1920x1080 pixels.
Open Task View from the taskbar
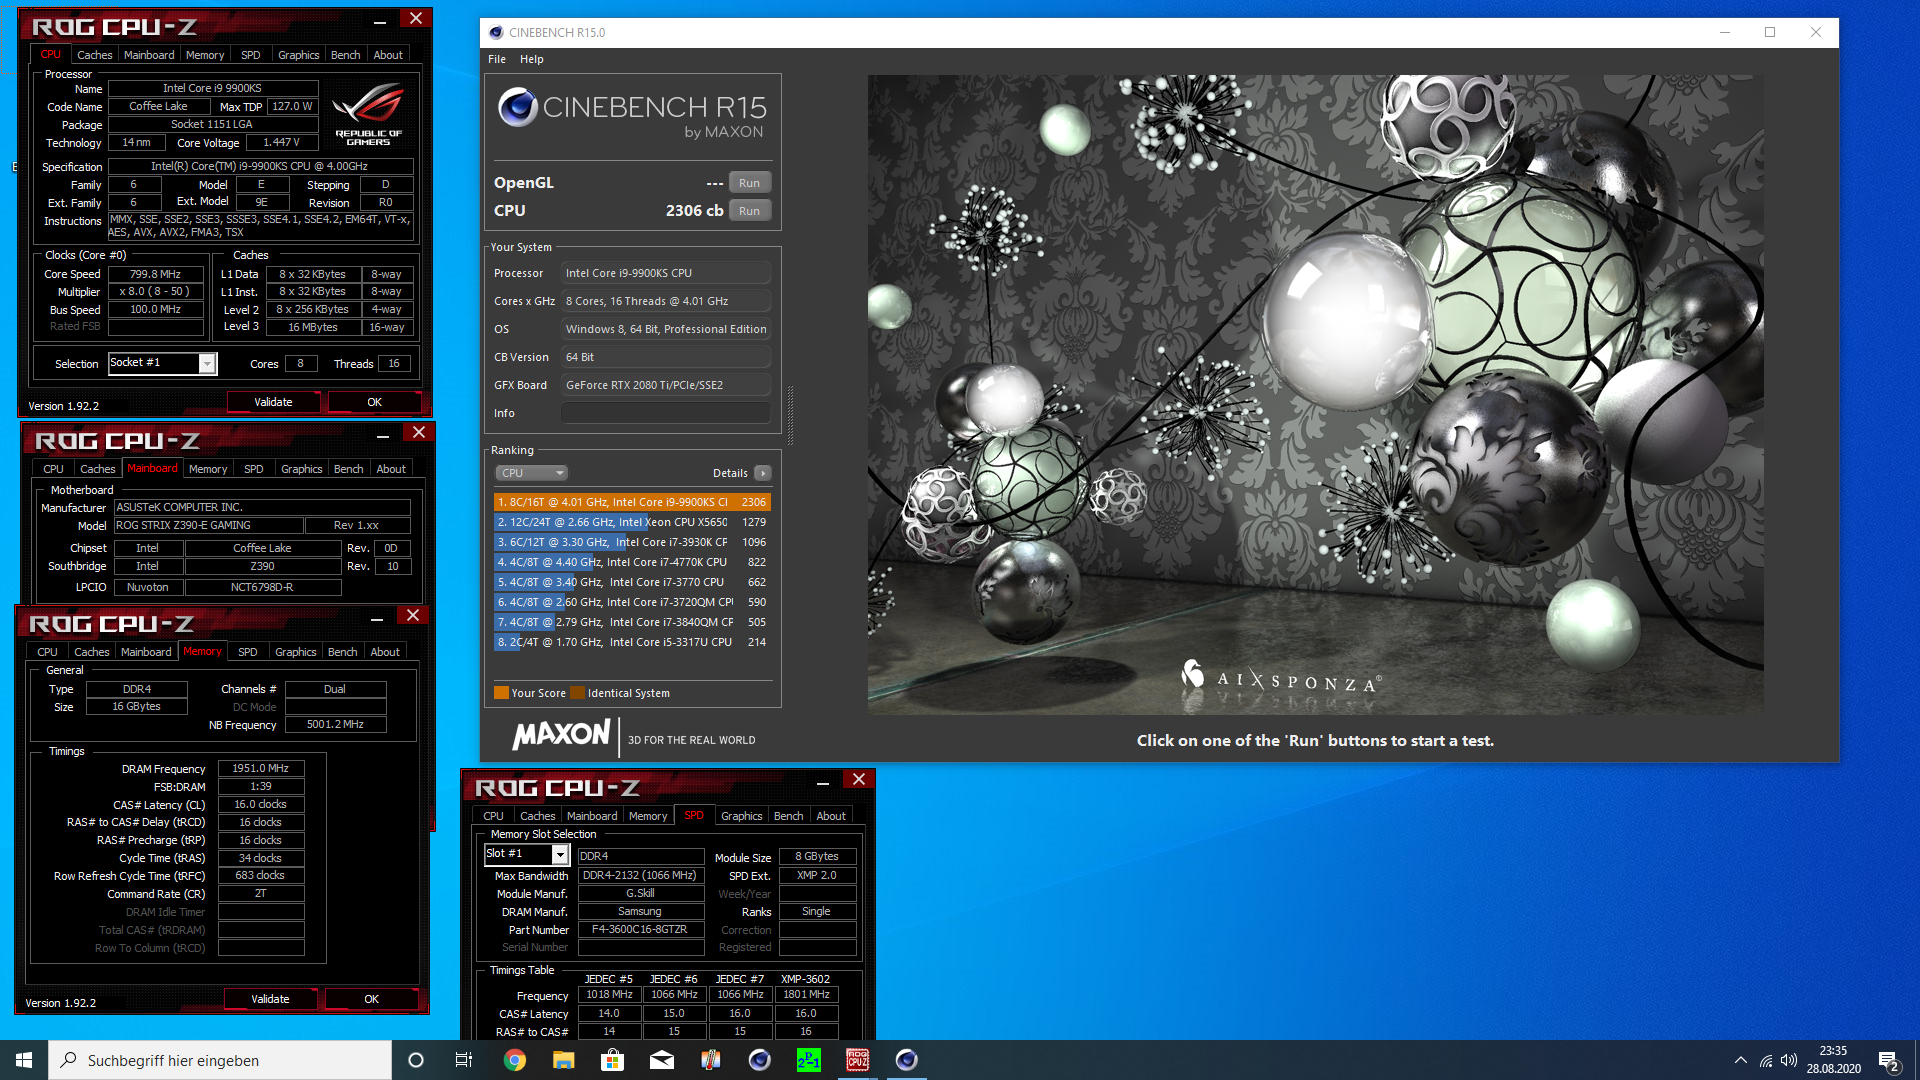(x=464, y=1060)
